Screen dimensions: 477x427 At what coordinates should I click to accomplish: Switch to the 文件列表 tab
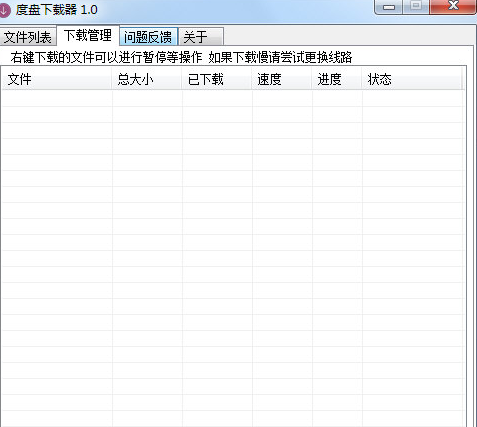point(28,37)
